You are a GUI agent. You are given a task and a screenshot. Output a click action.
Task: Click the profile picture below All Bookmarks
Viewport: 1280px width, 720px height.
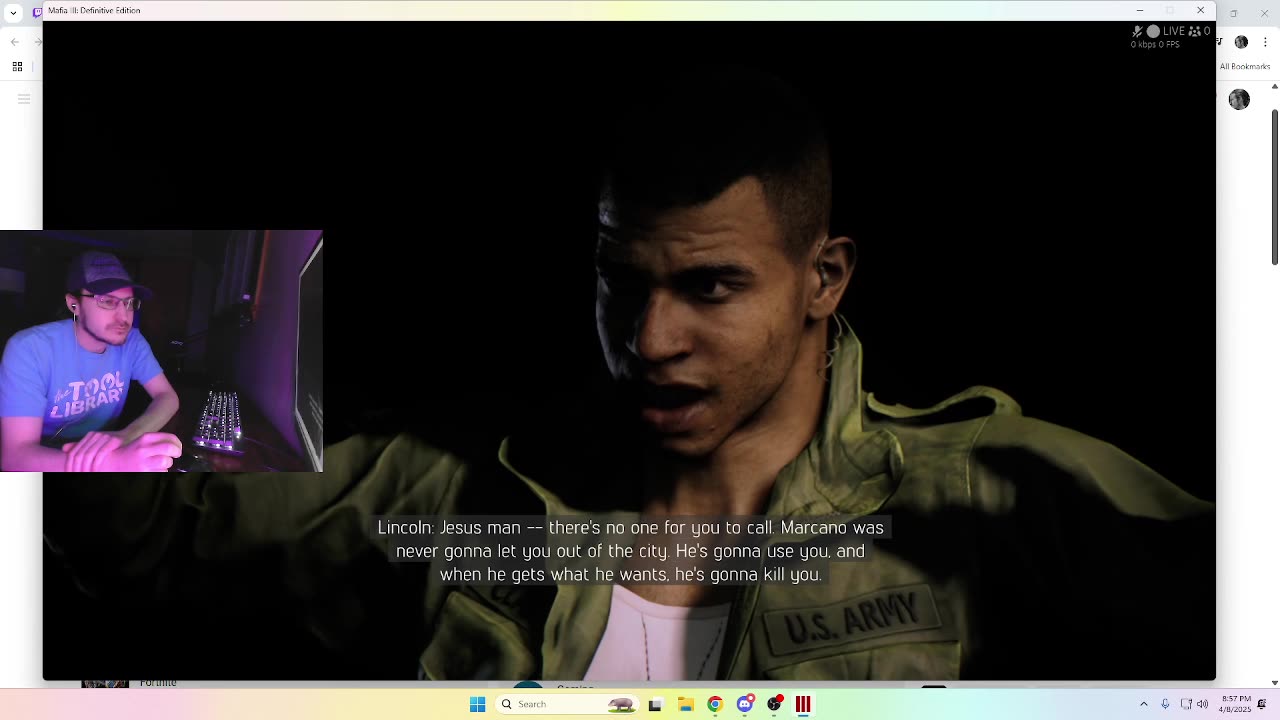(1239, 99)
